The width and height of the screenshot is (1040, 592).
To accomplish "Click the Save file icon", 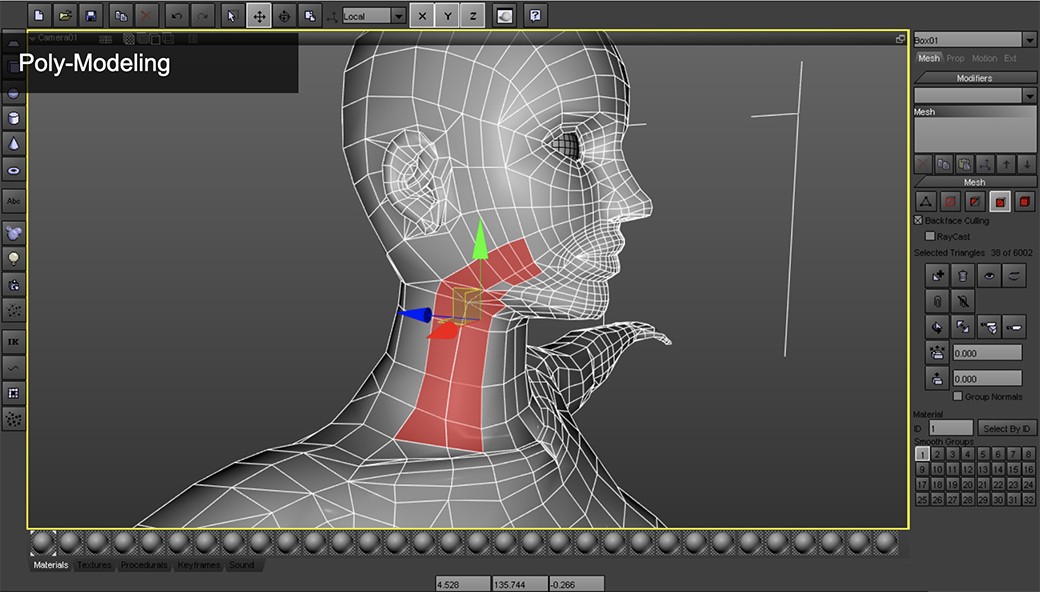I will click(91, 16).
